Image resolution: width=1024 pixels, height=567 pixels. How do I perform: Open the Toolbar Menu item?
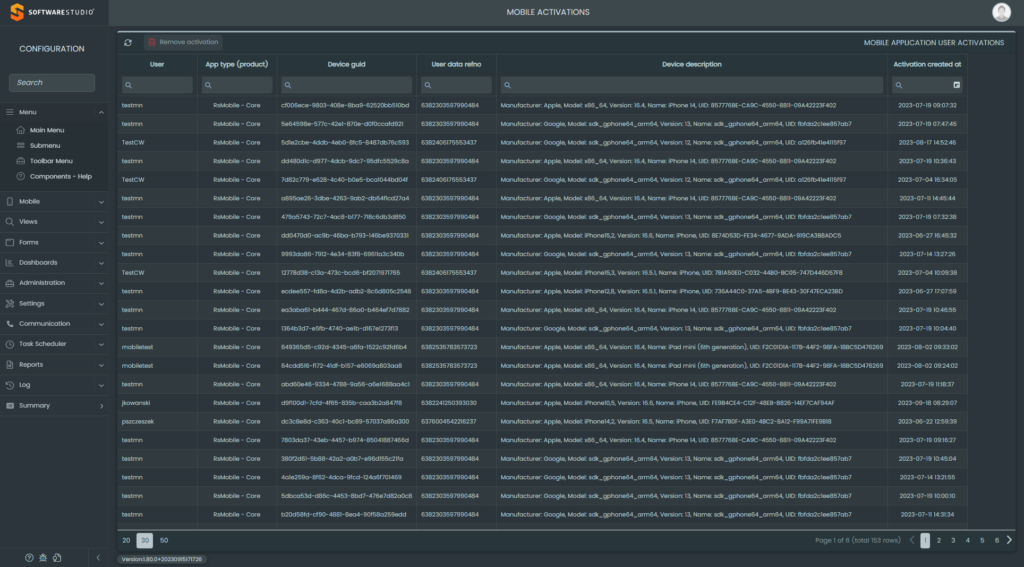(50, 160)
